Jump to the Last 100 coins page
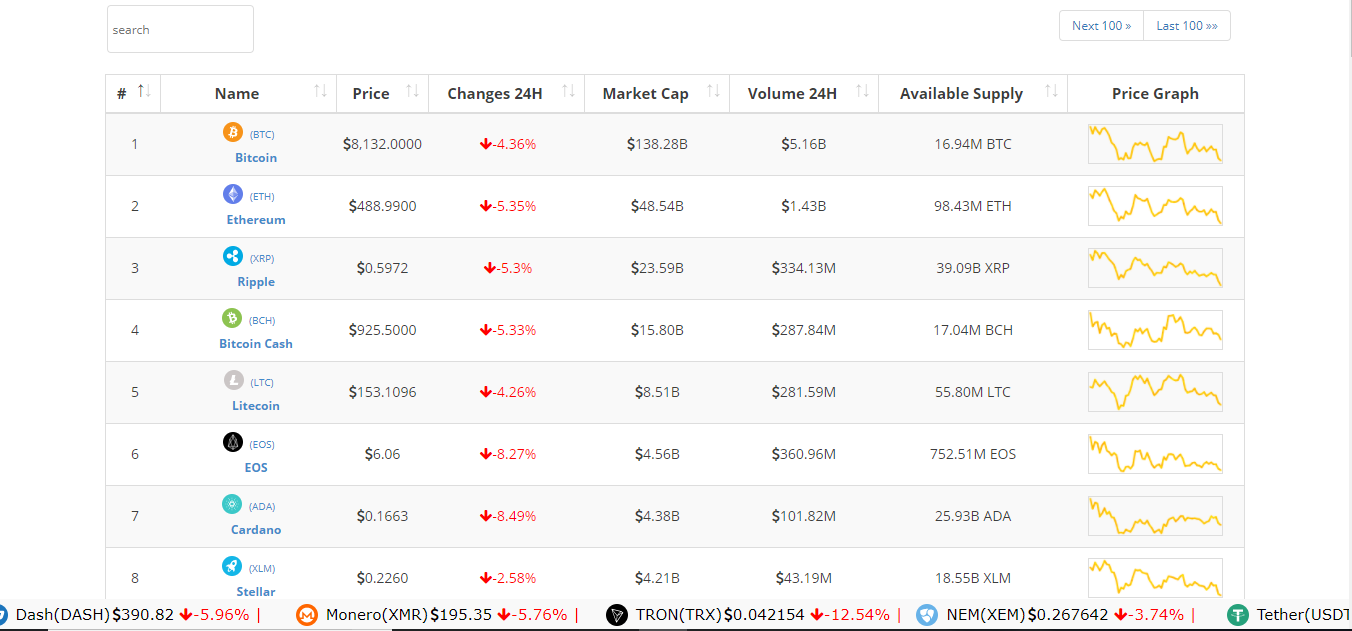 [x=1187, y=25]
